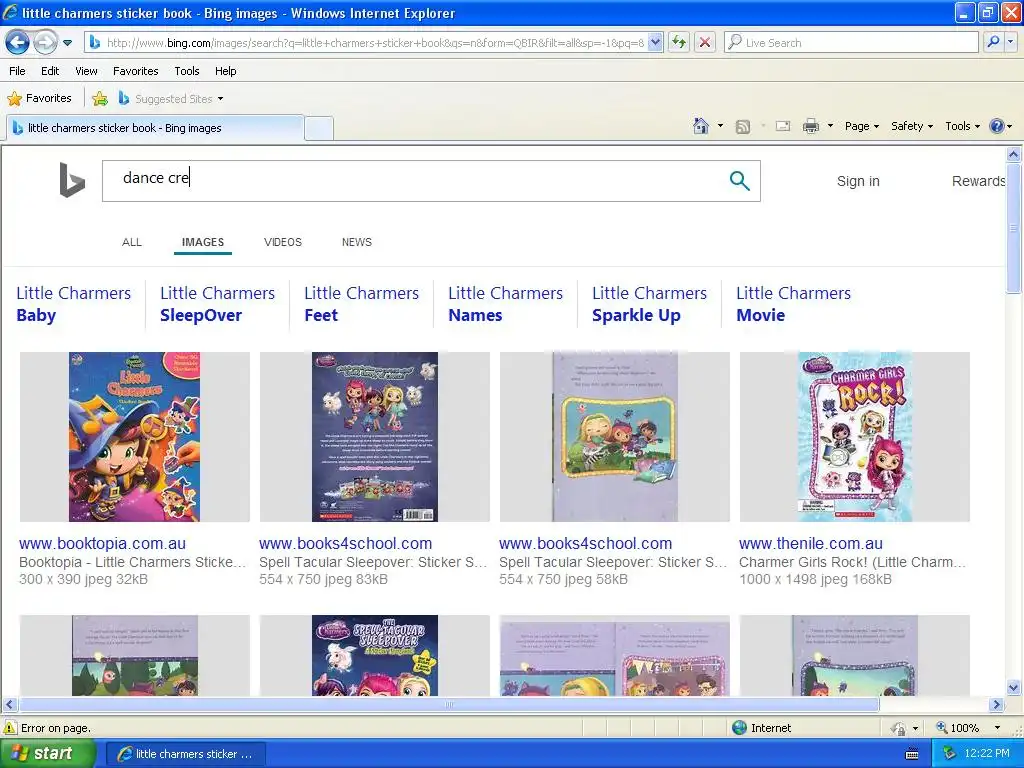Open the Safety command menu
Viewport: 1024px width, 768px height.
(912, 126)
